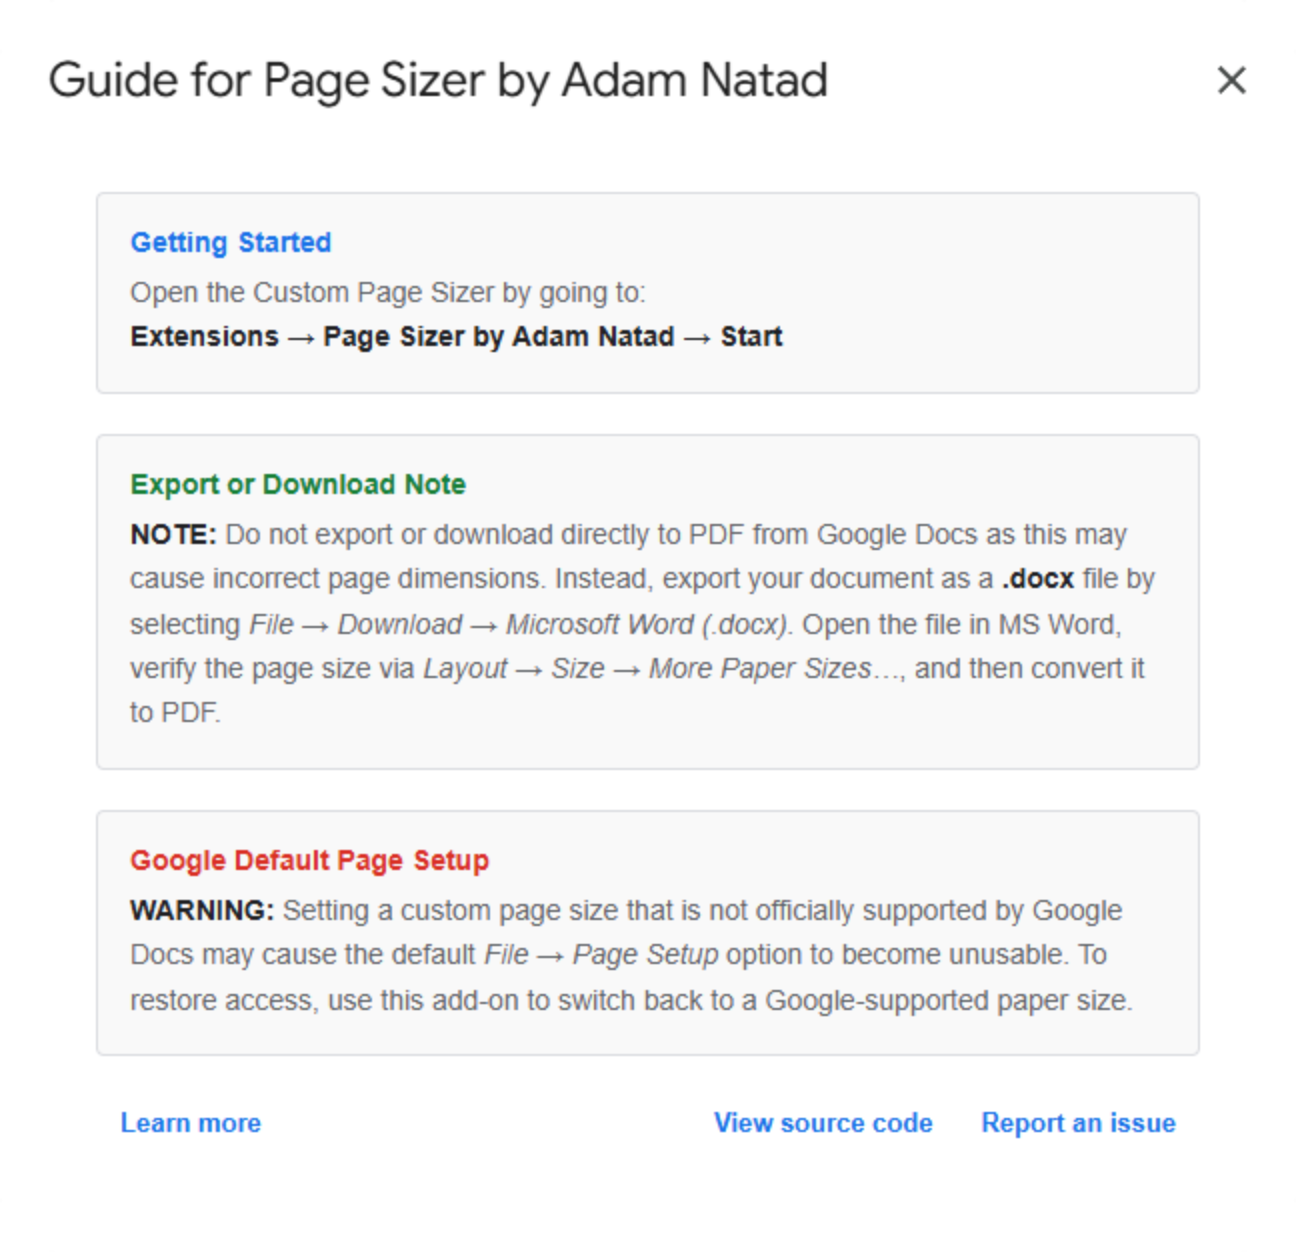1296x1252 pixels.
Task: Click the italic word Layout in the note
Action: point(465,668)
